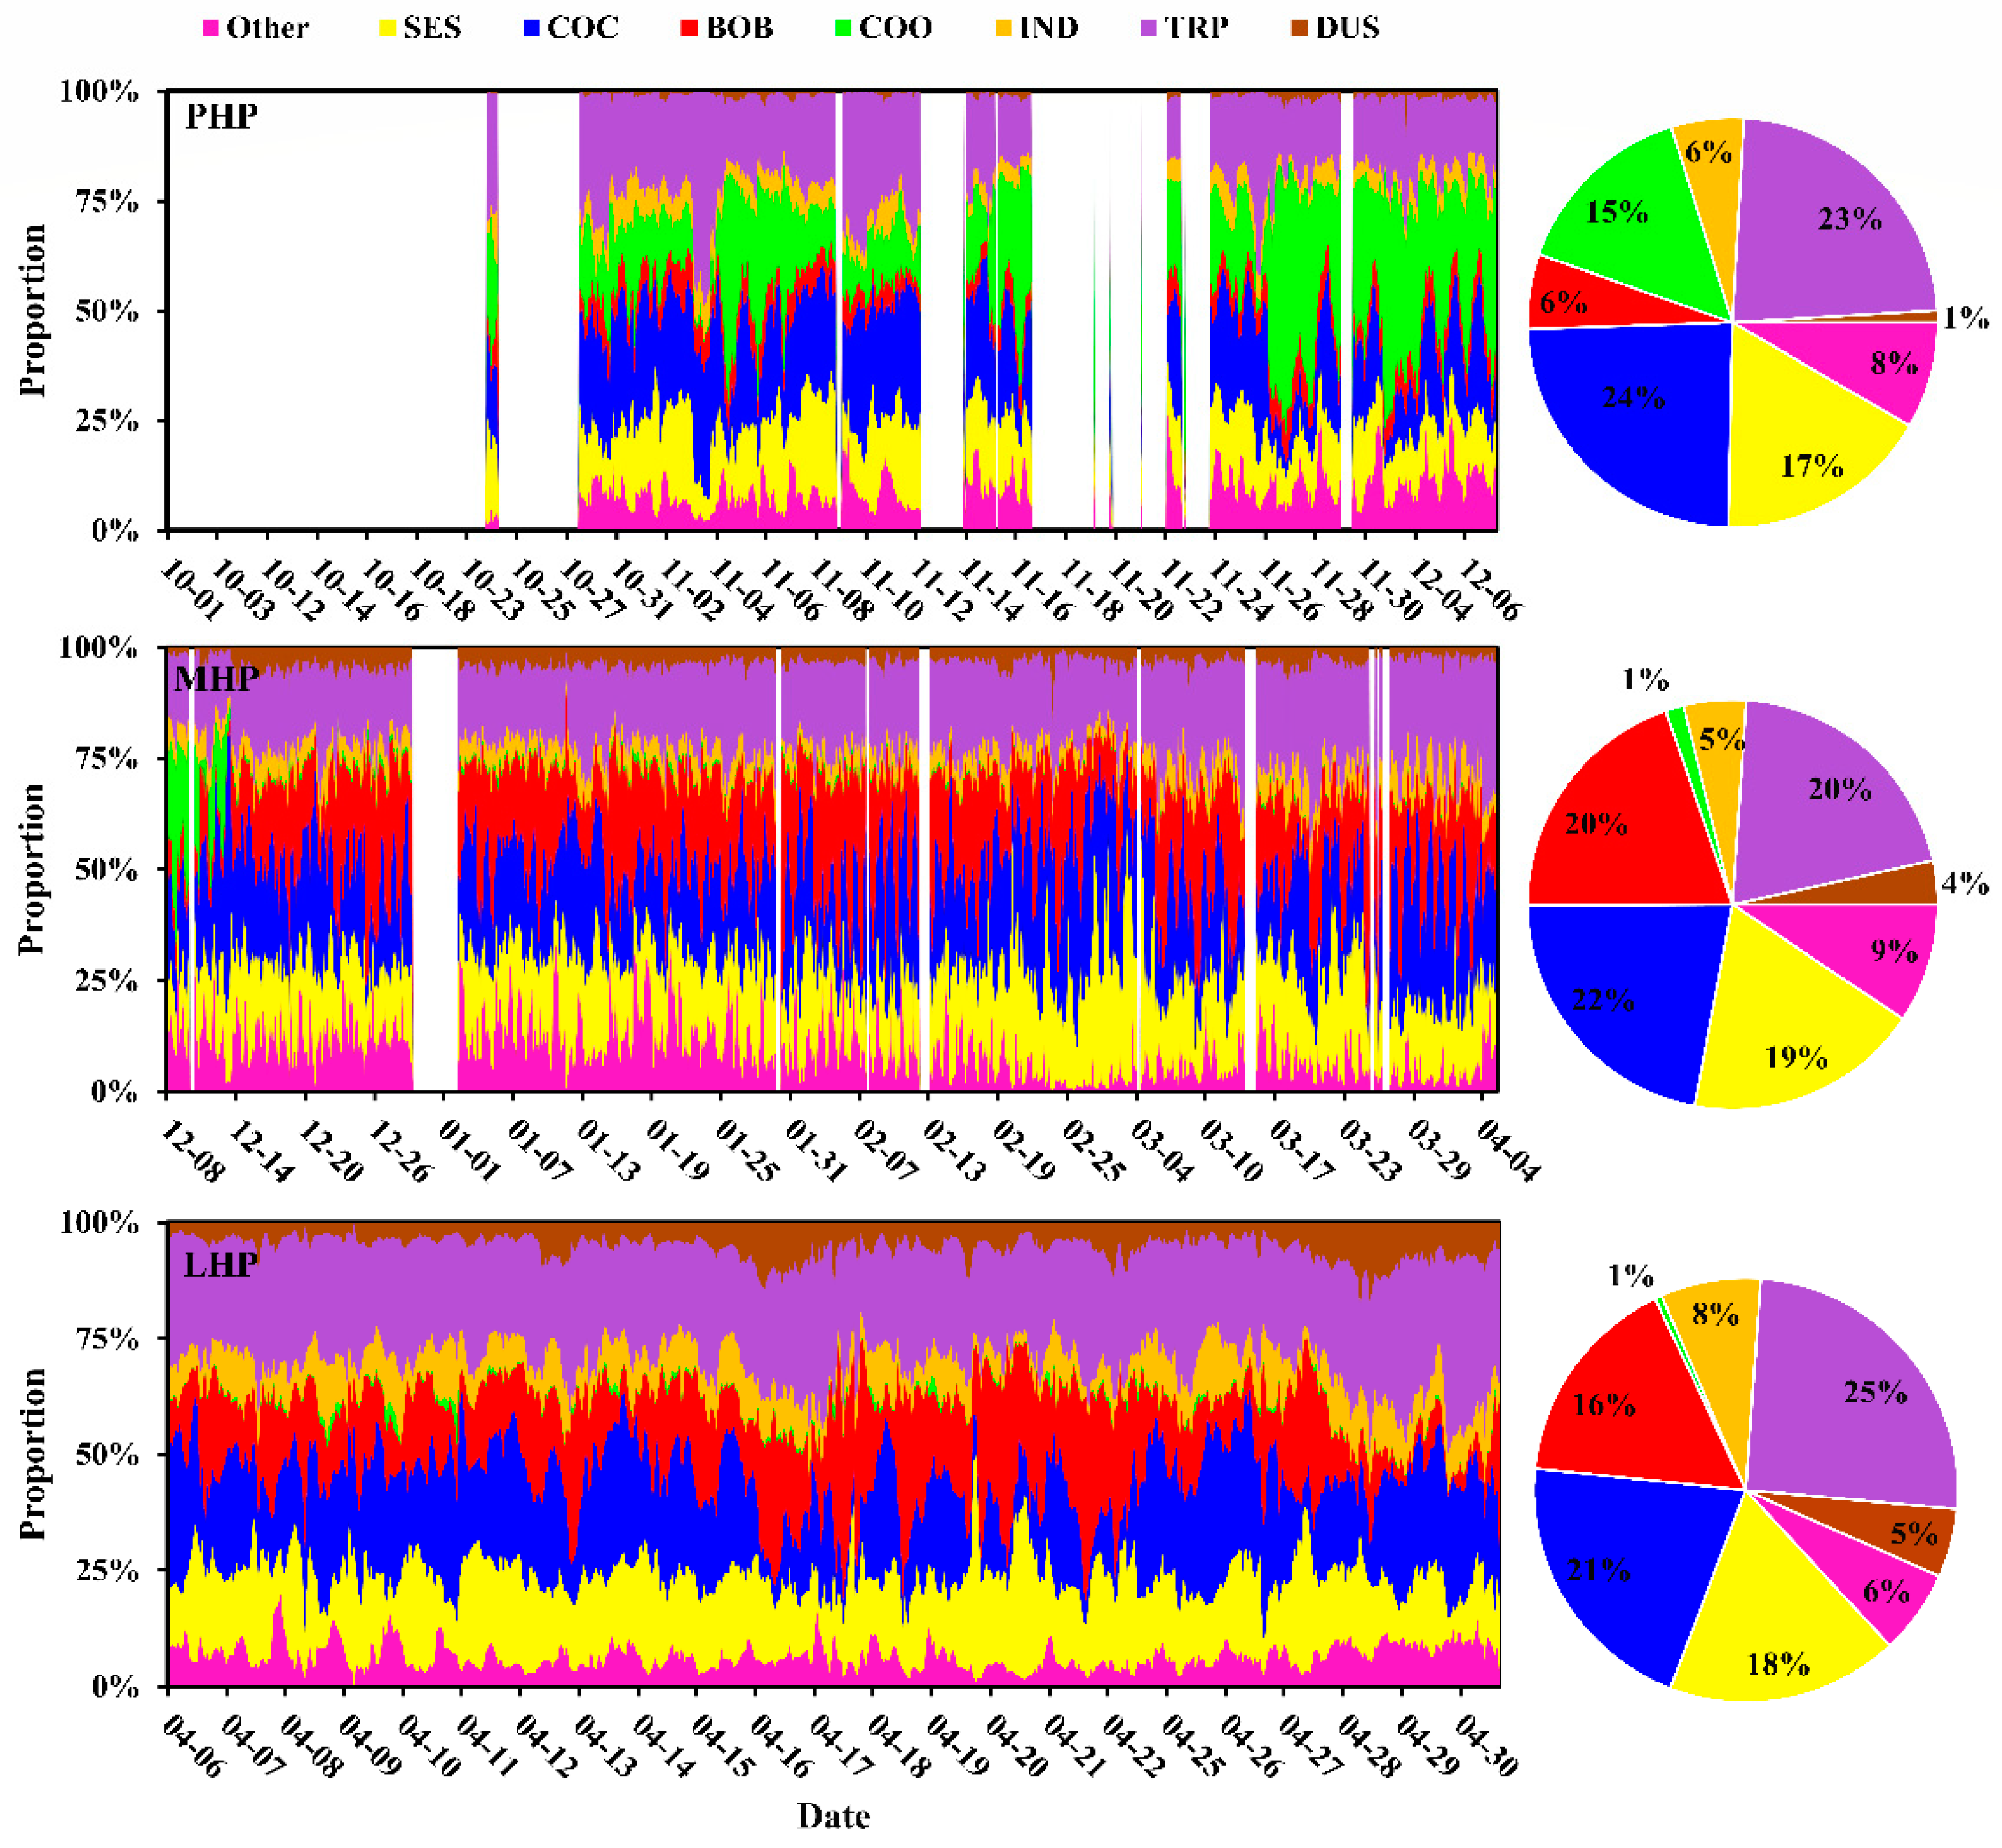Screen dimensions: 2002x1848
Task: Click the purple TRP legend swatch
Action: 1148,29
